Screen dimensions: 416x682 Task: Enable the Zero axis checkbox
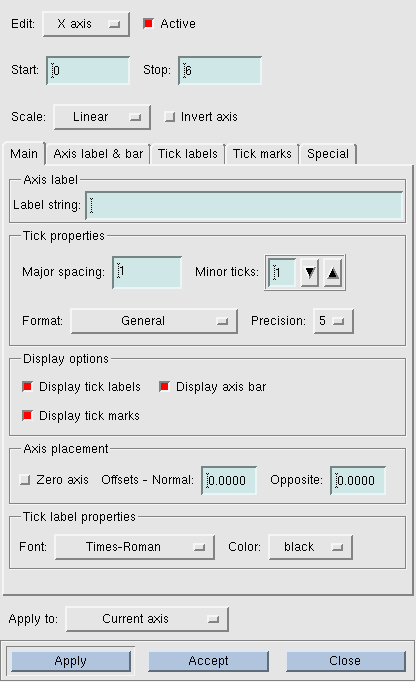(x=25, y=480)
